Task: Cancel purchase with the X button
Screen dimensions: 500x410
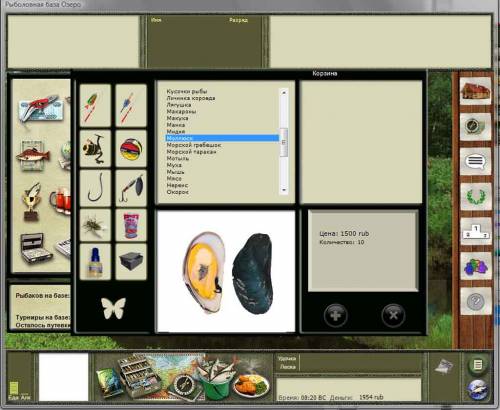Action: [393, 315]
